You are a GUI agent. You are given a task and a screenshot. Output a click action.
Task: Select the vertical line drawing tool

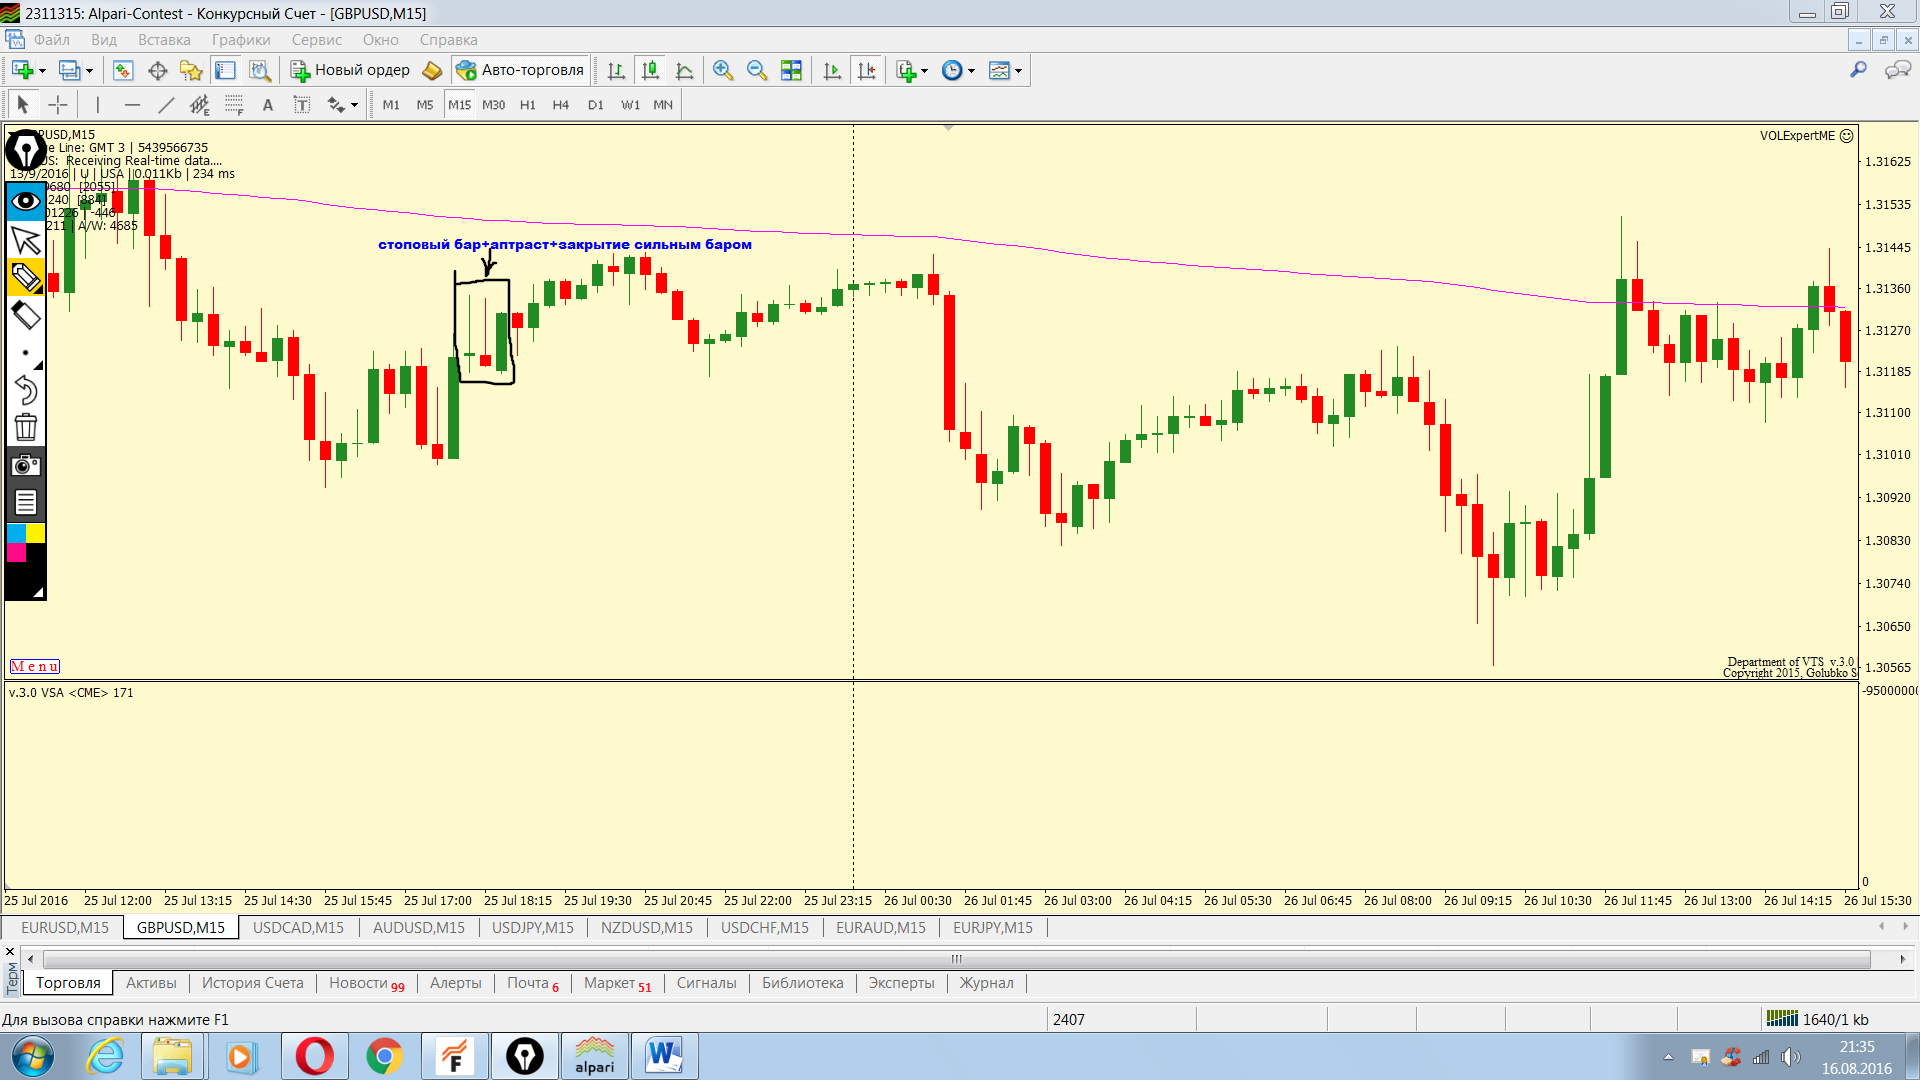click(97, 105)
